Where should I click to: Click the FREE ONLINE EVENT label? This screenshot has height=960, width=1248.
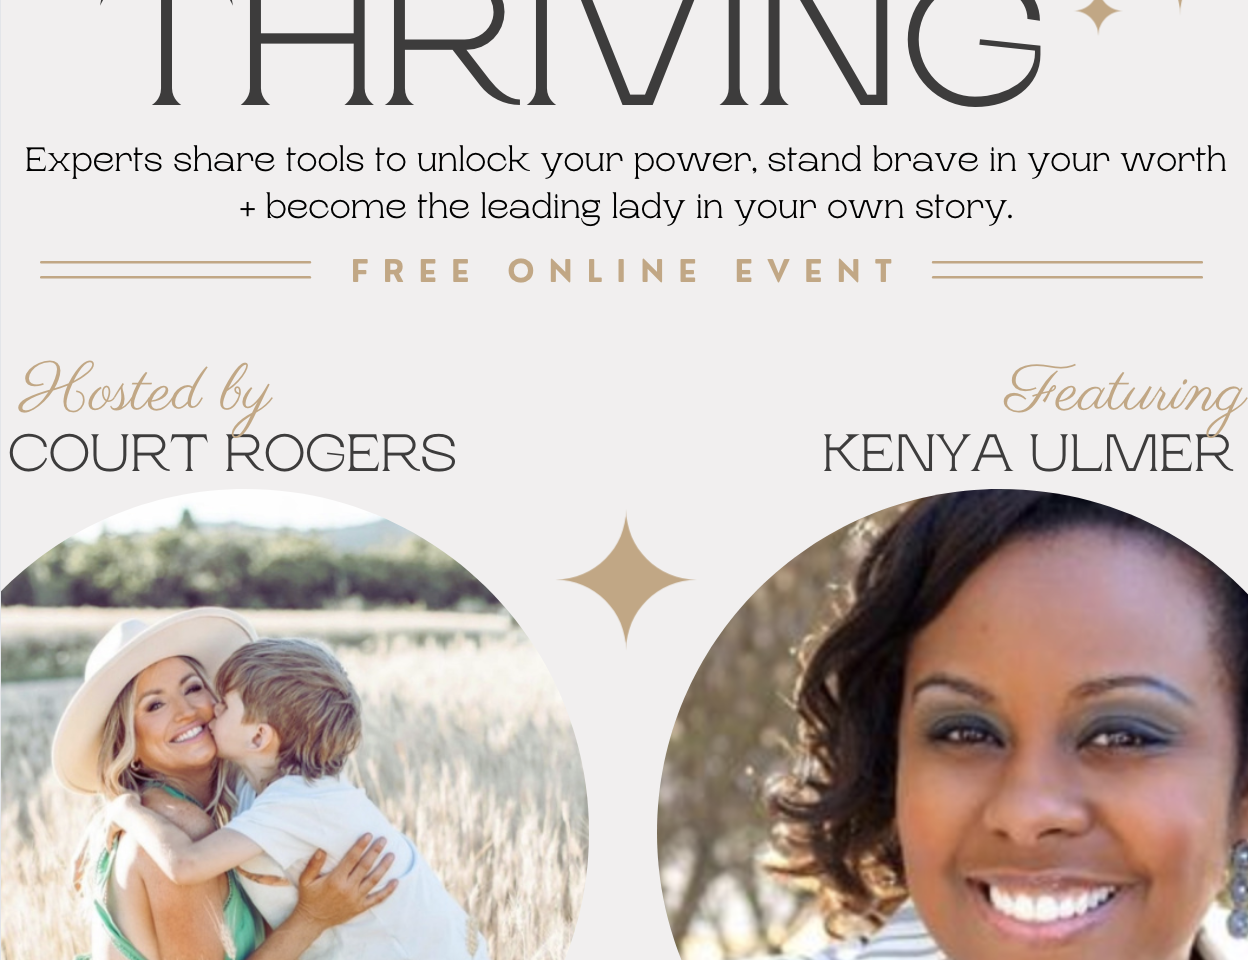624,272
